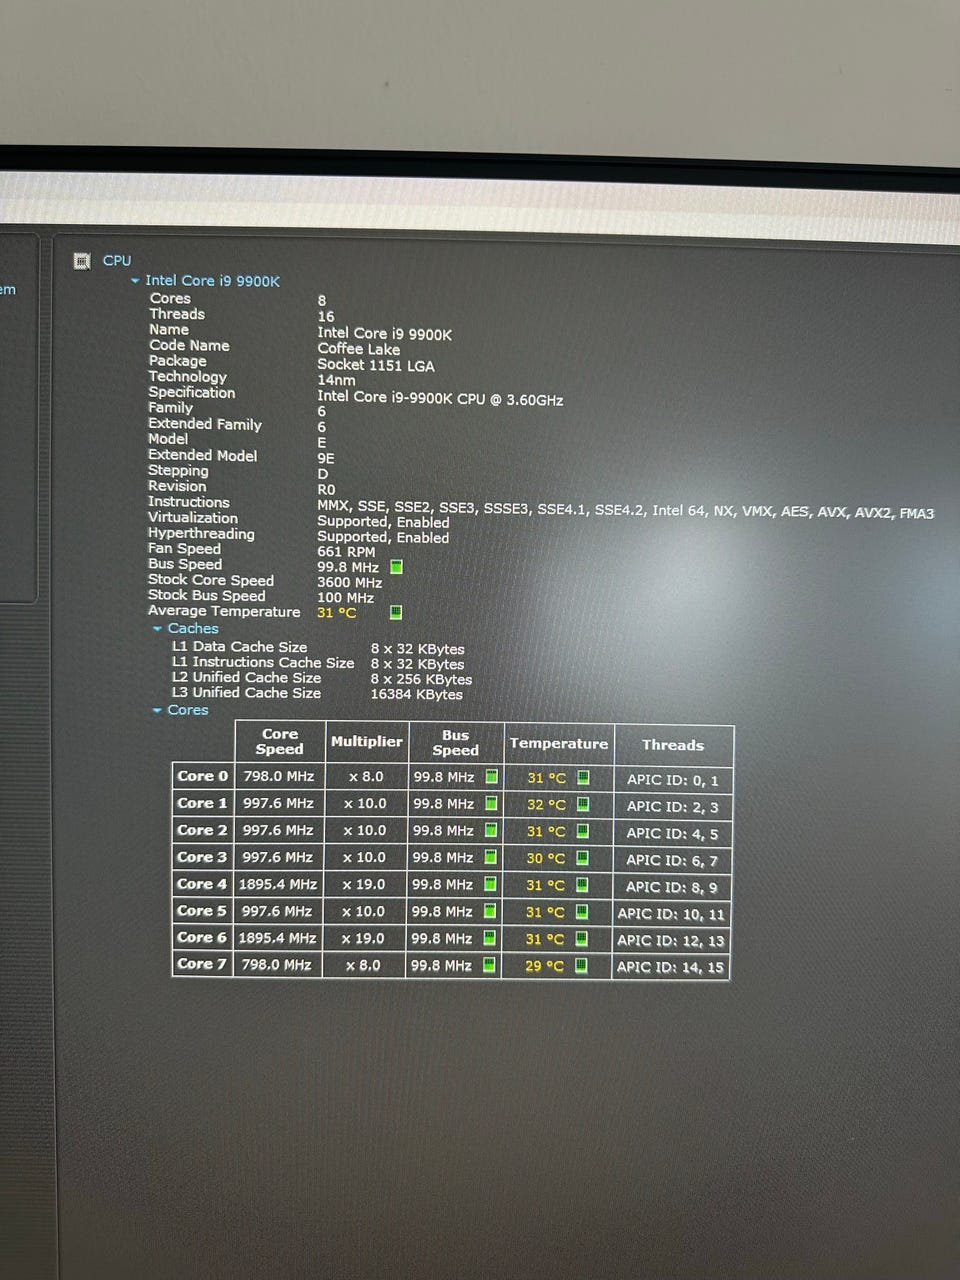Select the CPU section heading

[117, 260]
